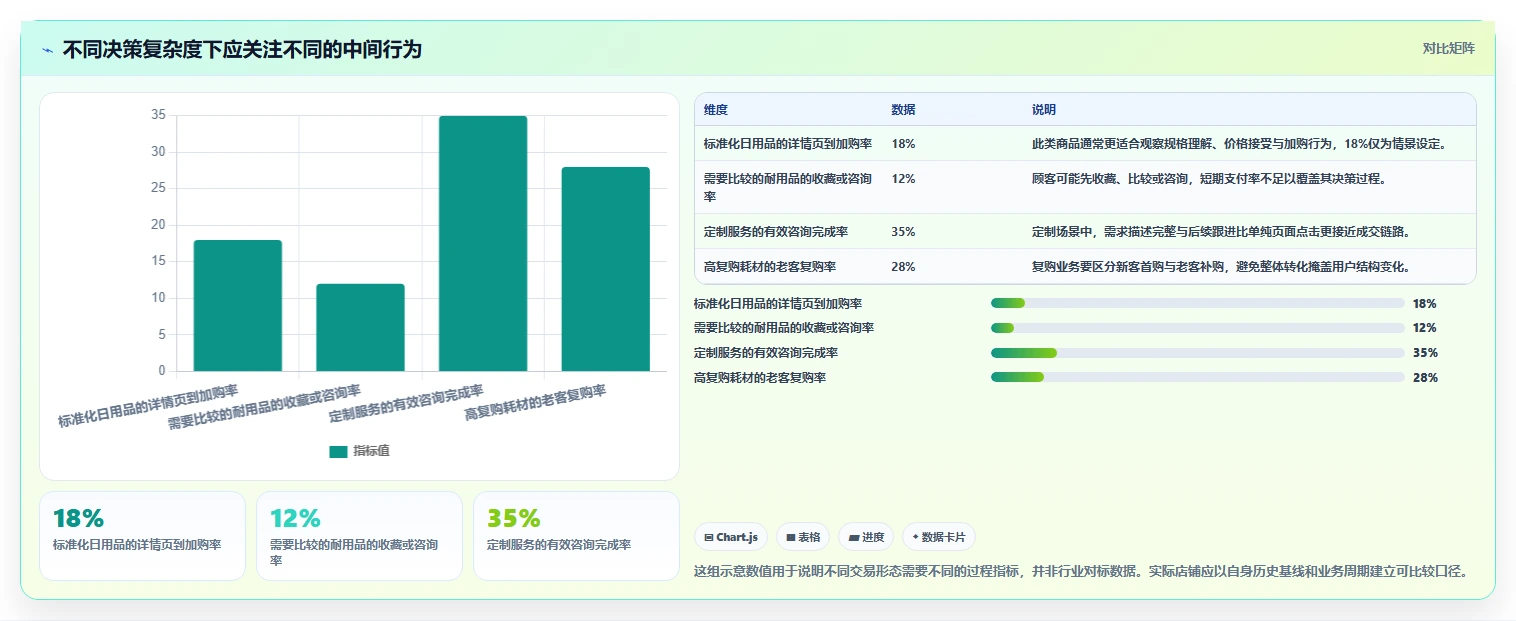Click the 35% value in table
Viewport: 1516px width, 621px height.
pyautogui.click(x=903, y=232)
